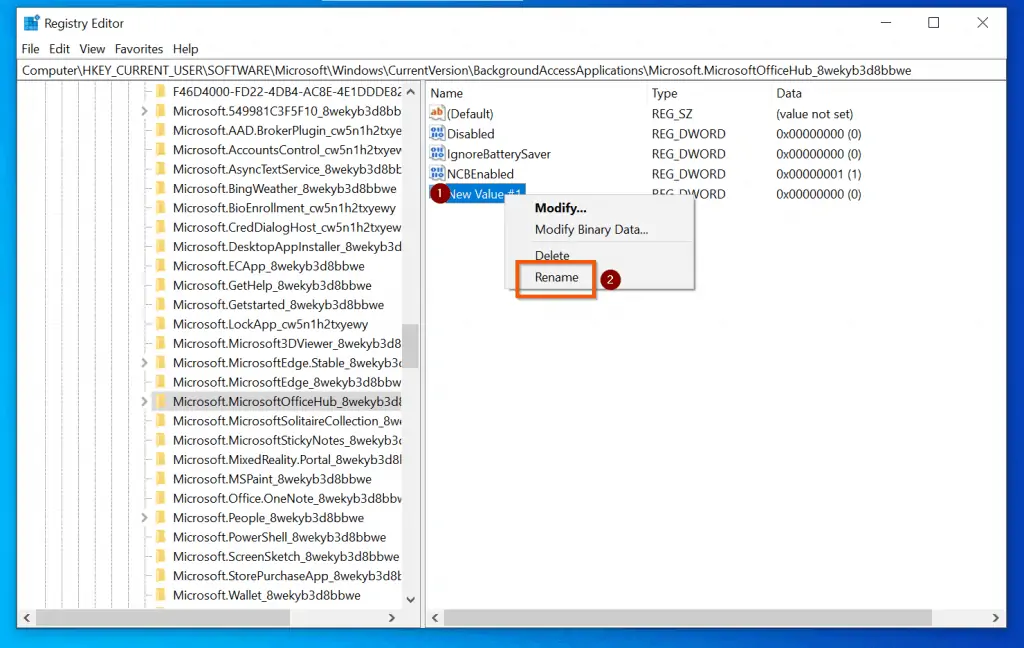Select the Disabled REG_DWORD value icon
1024x648 pixels.
[435, 133]
